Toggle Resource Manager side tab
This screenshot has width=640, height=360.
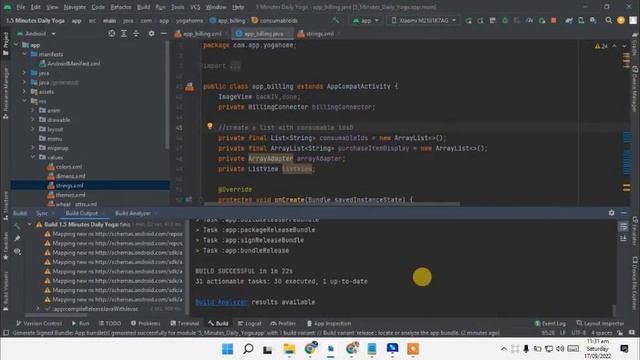(5, 93)
